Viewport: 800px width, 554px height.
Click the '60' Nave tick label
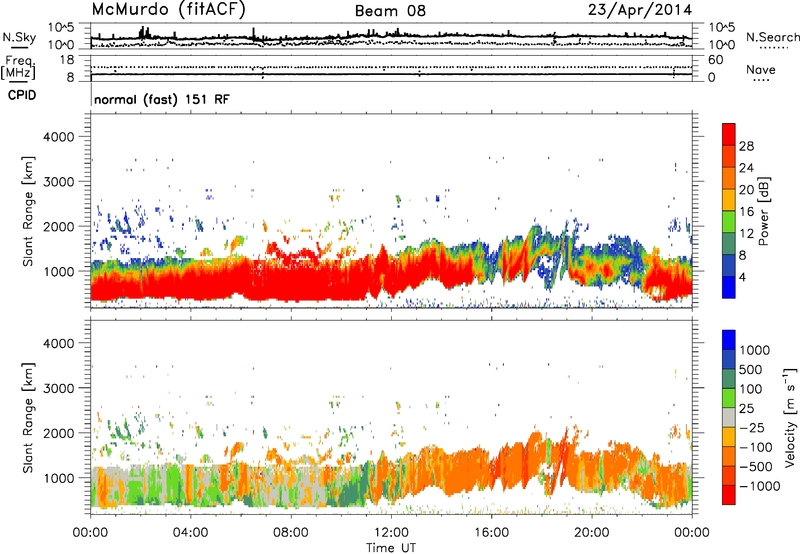[x=715, y=60]
